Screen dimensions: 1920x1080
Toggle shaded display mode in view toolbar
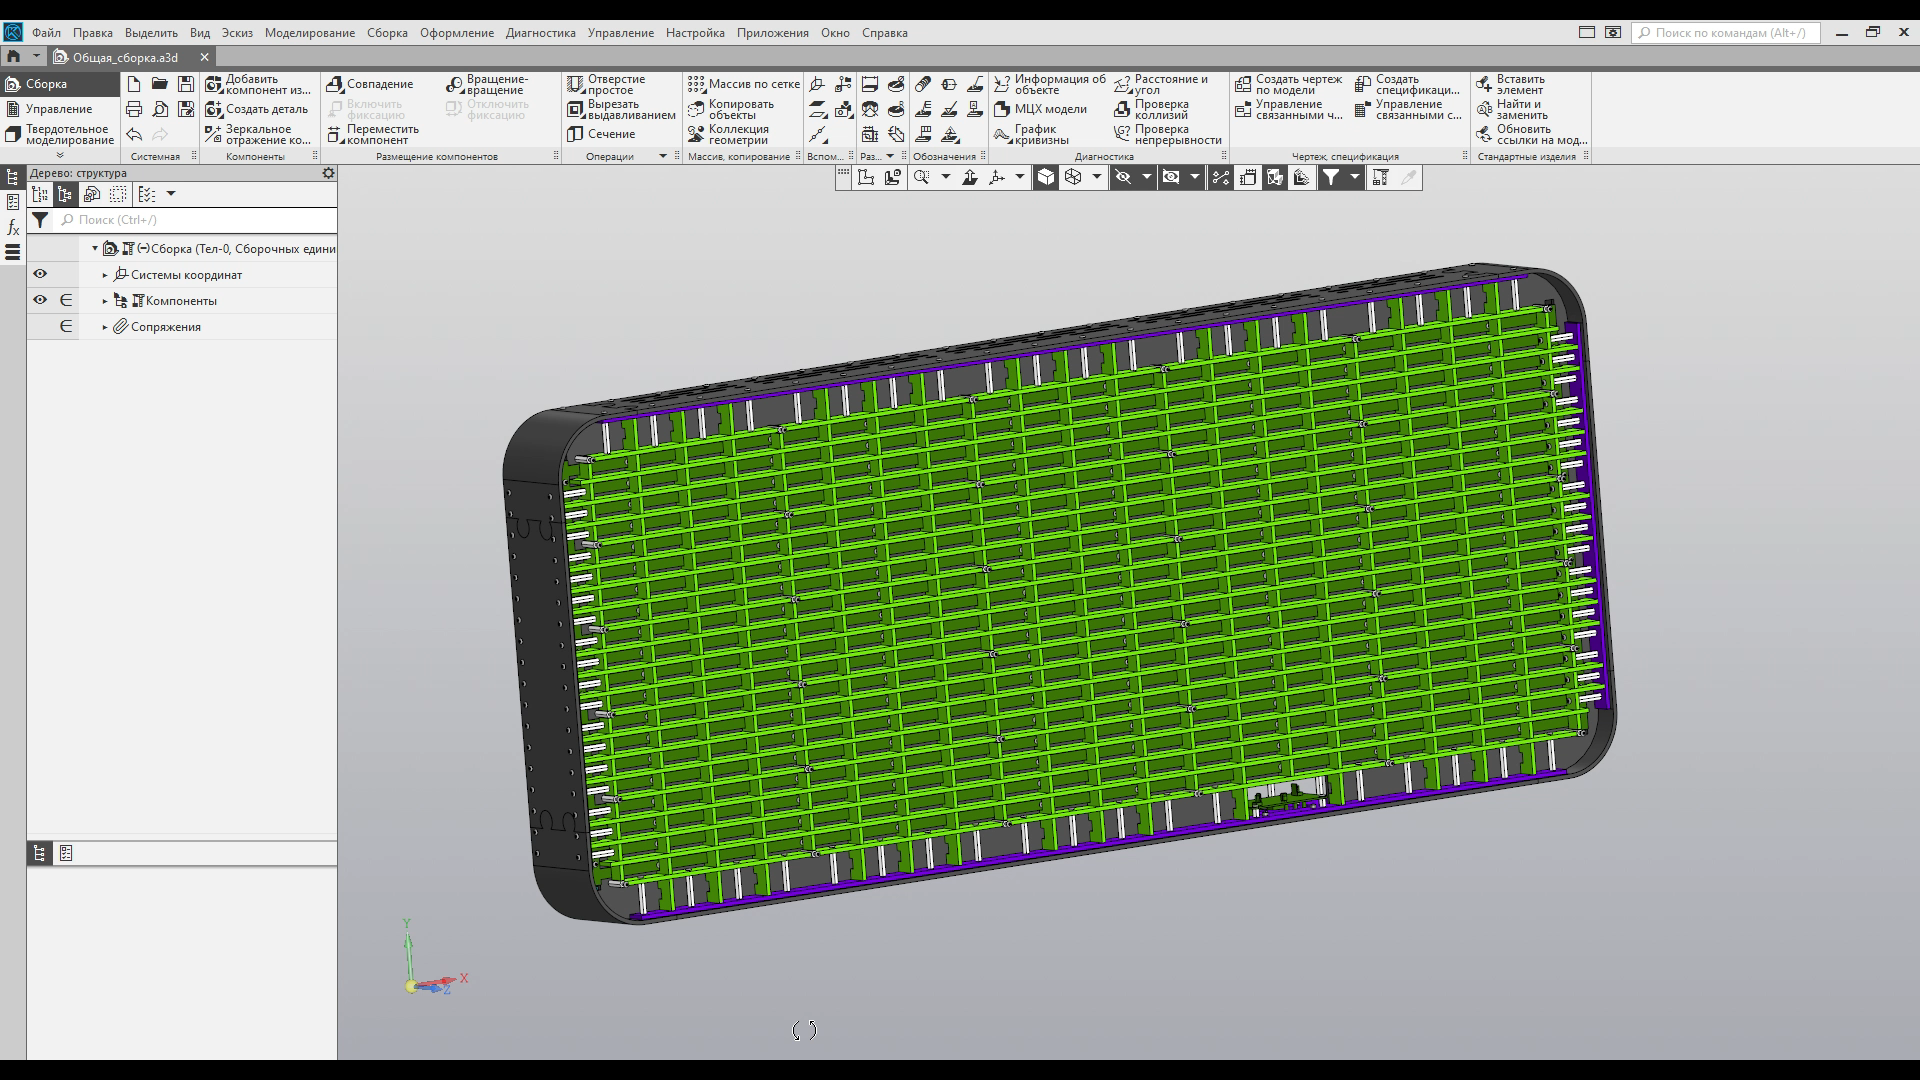click(x=1045, y=177)
